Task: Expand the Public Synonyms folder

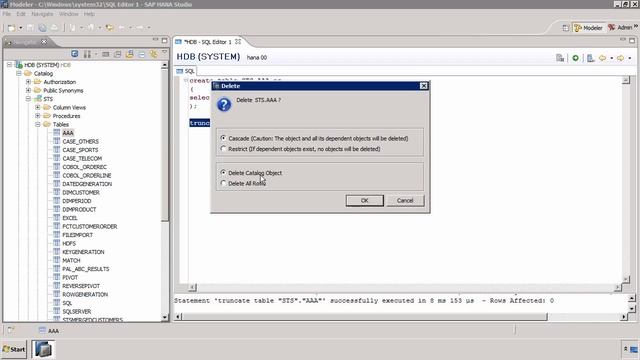Action: point(28,90)
